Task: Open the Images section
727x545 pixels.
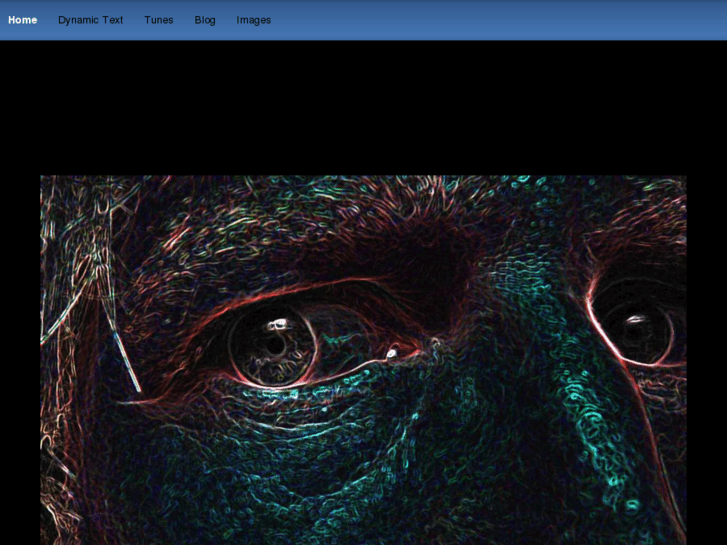Action: [254, 20]
